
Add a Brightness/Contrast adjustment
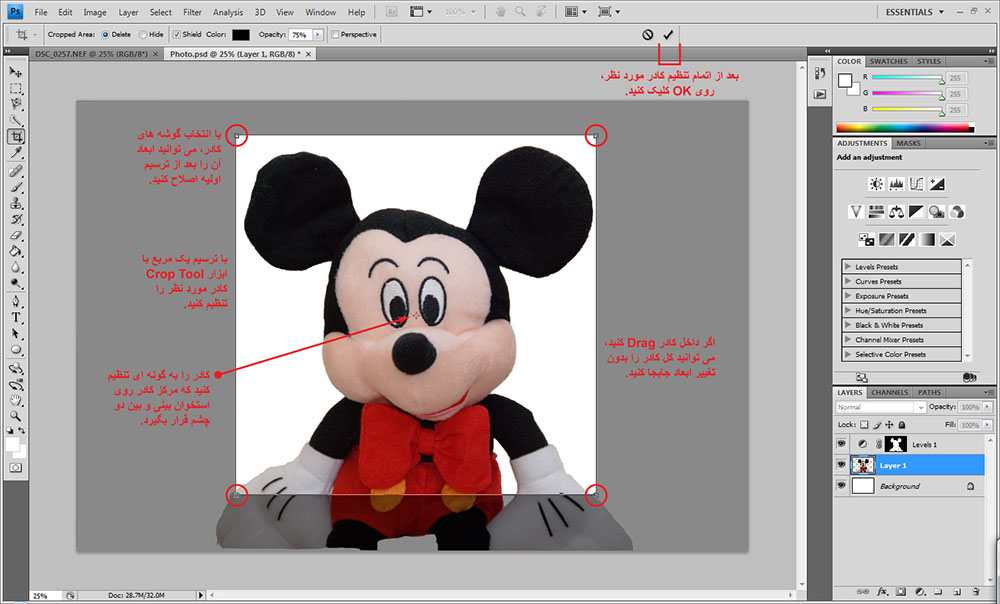coord(876,184)
